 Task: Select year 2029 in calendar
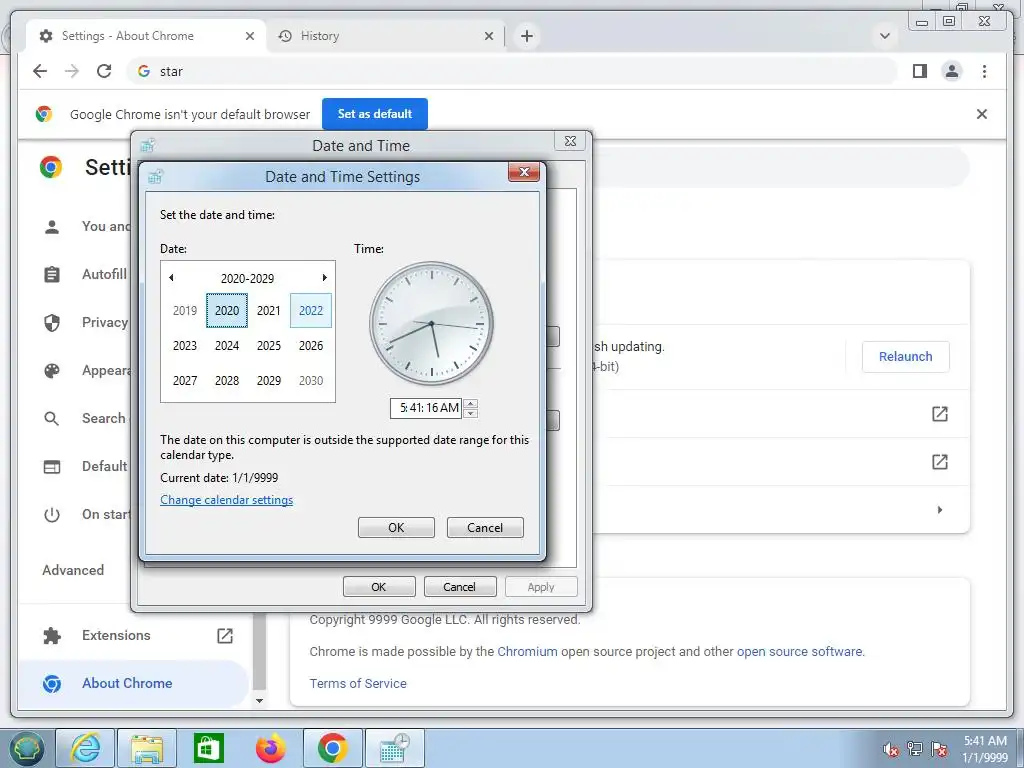pos(268,381)
